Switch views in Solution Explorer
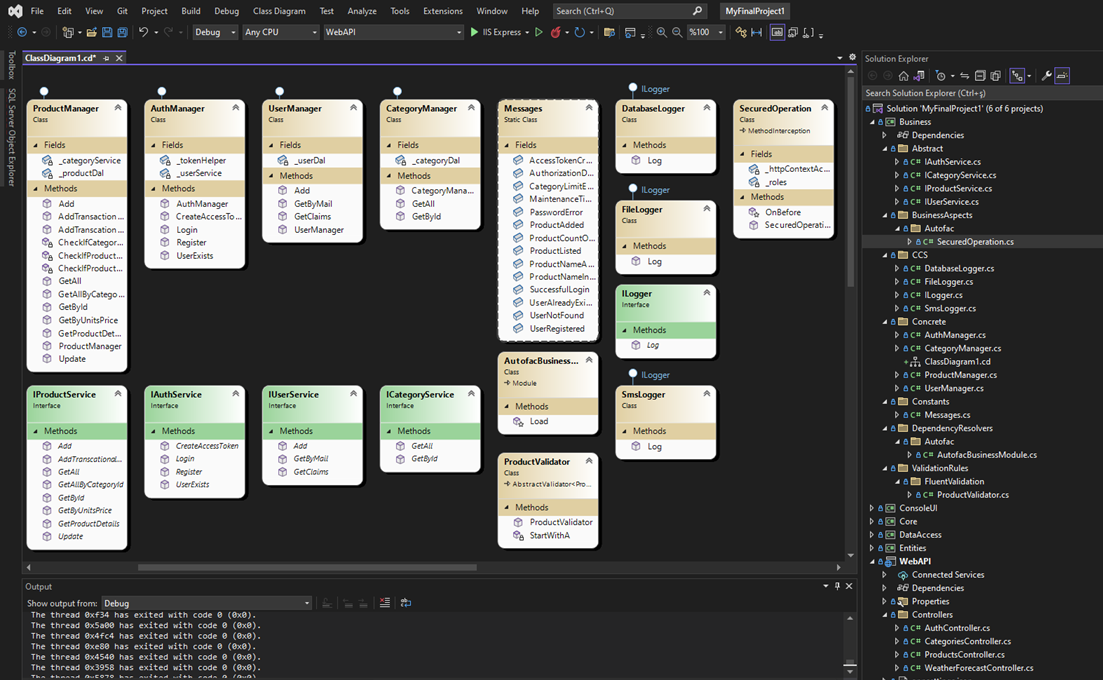 (x=919, y=76)
